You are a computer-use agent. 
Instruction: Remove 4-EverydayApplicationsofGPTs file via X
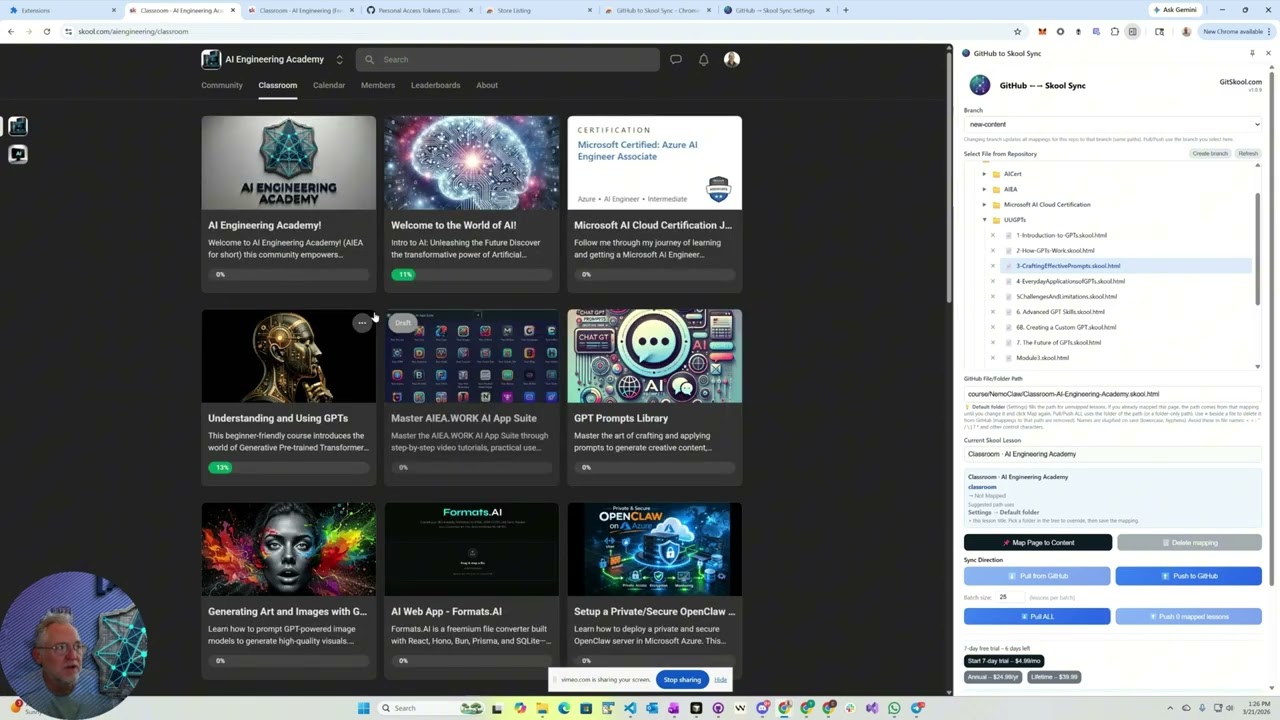pos(993,281)
